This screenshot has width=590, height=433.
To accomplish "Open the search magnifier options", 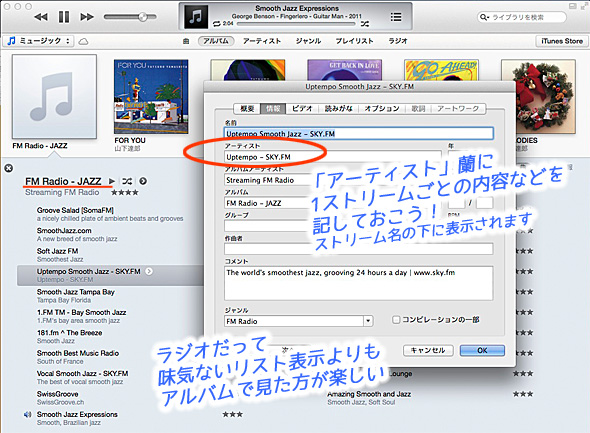I will [x=484, y=17].
